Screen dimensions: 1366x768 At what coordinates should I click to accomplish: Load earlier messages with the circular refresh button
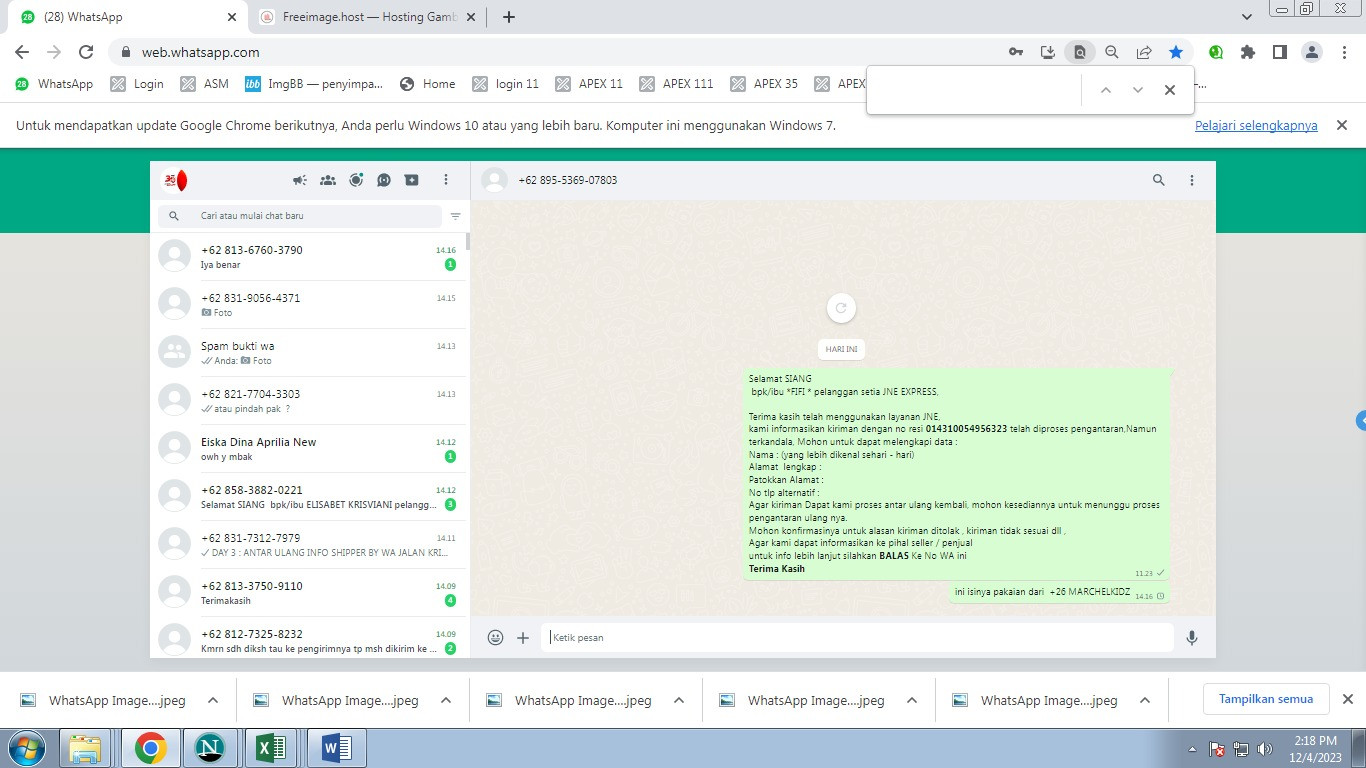click(x=841, y=308)
